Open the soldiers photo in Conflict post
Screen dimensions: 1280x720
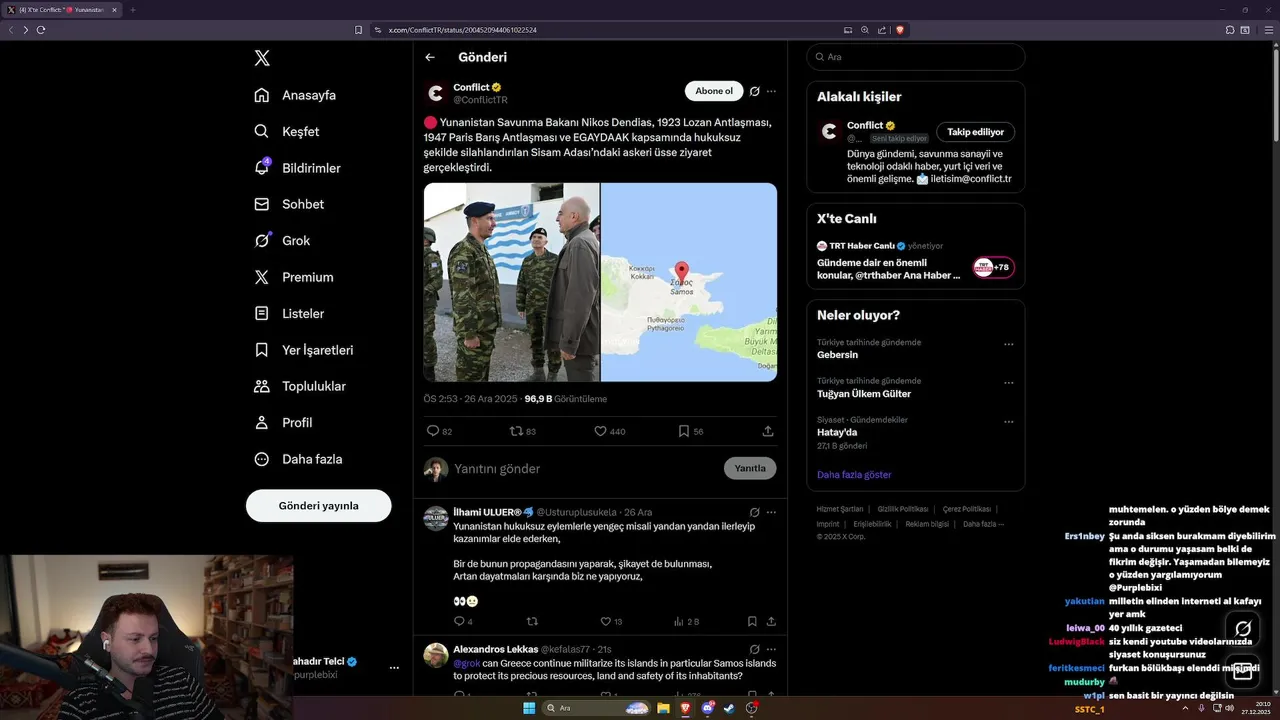pyautogui.click(x=511, y=282)
